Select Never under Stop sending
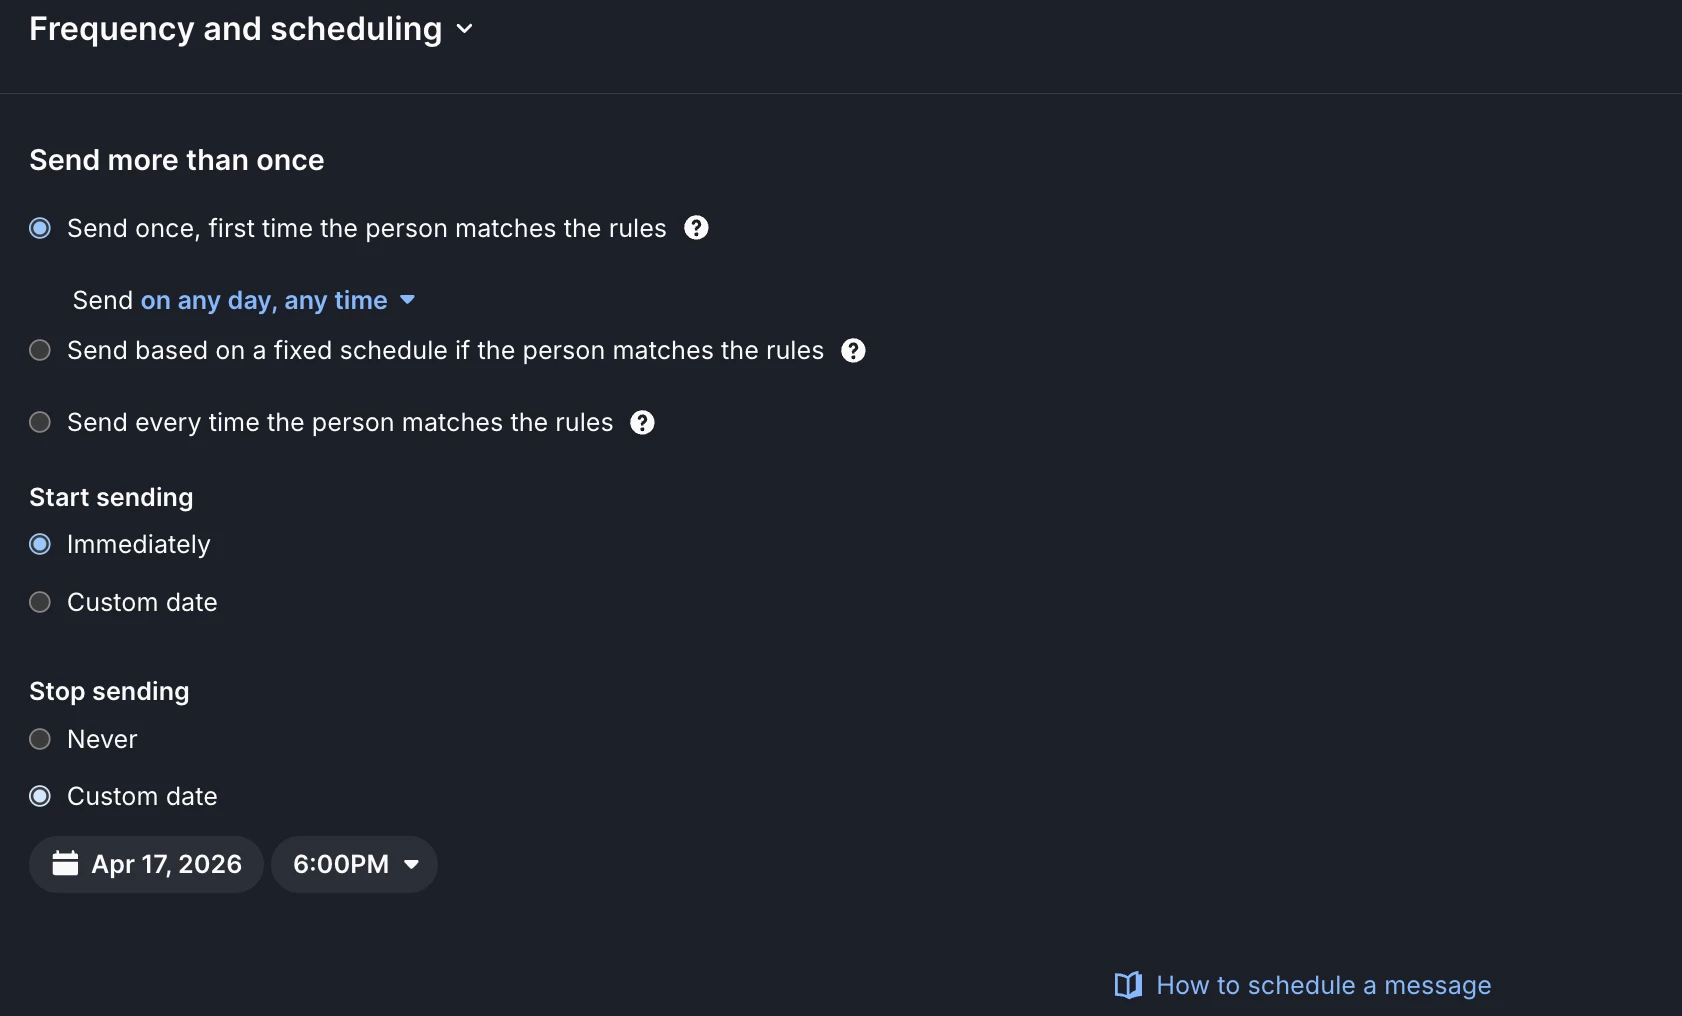This screenshot has height=1016, width=1682. coord(40,739)
